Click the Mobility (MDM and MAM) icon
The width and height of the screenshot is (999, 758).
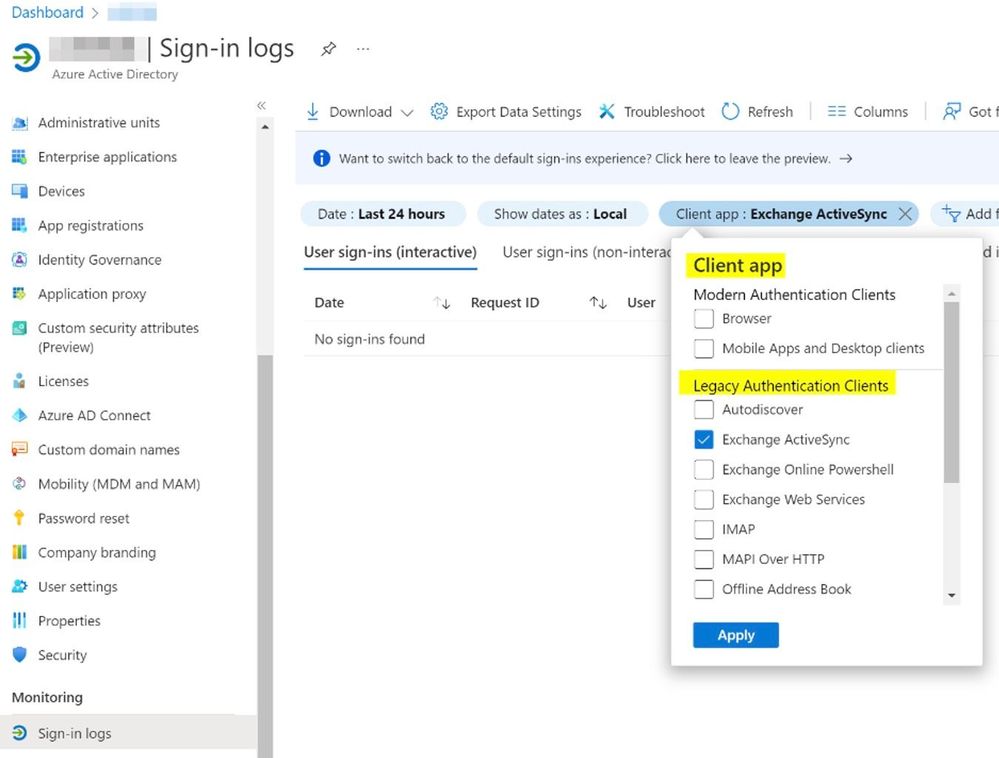20,483
